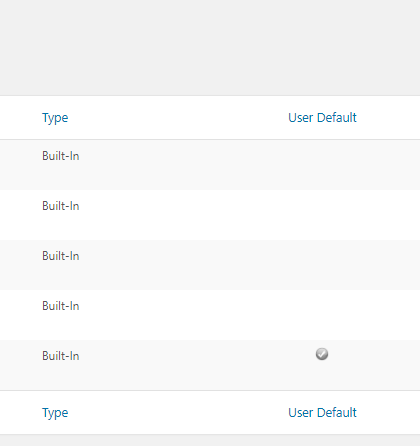This screenshot has height=446, width=420.
Task: Click the bottom User Default footer header
Action: (322, 413)
